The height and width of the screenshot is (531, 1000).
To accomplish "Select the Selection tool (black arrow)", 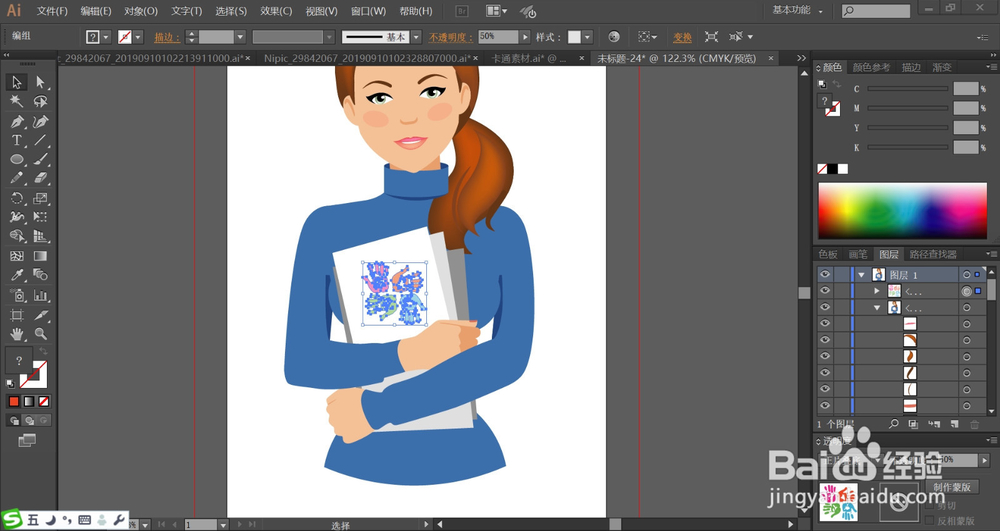I will click(x=17, y=82).
